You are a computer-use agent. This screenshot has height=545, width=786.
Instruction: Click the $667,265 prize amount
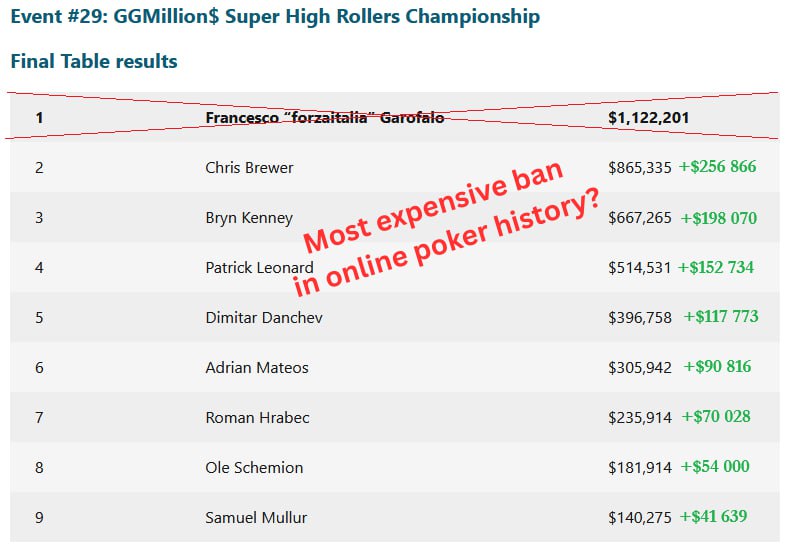tap(640, 218)
